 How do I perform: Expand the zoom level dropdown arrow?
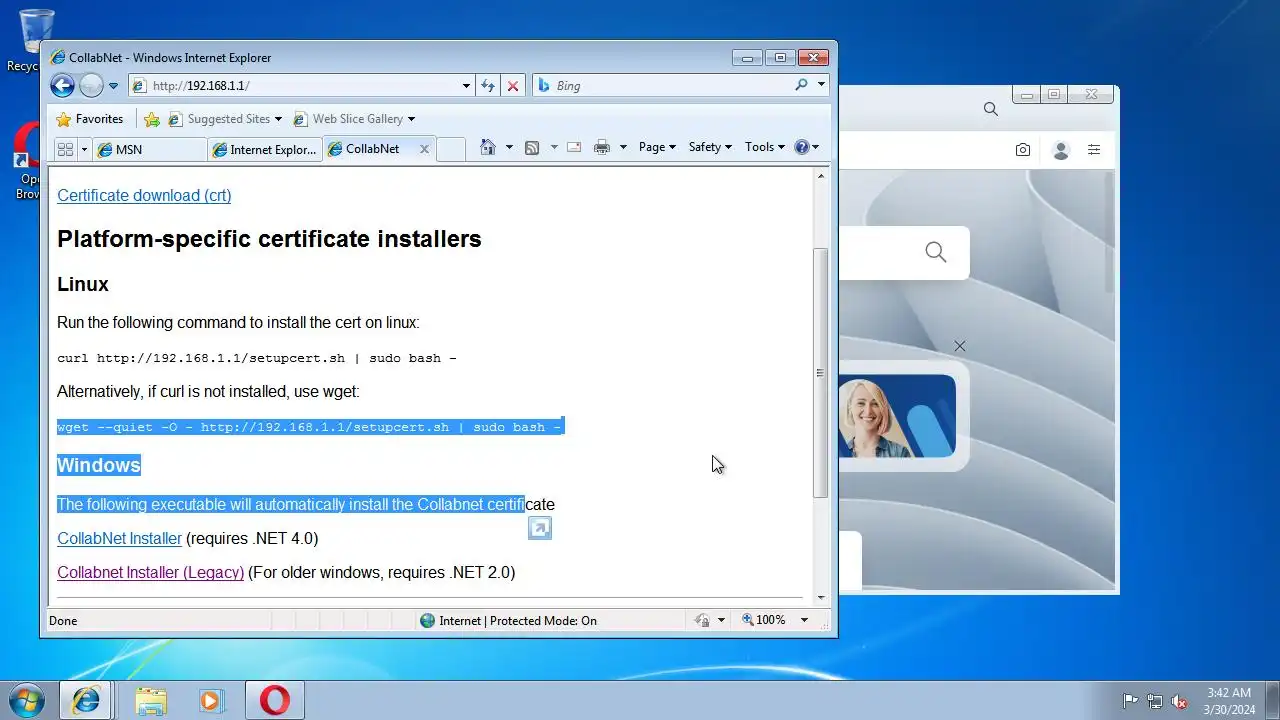point(804,621)
